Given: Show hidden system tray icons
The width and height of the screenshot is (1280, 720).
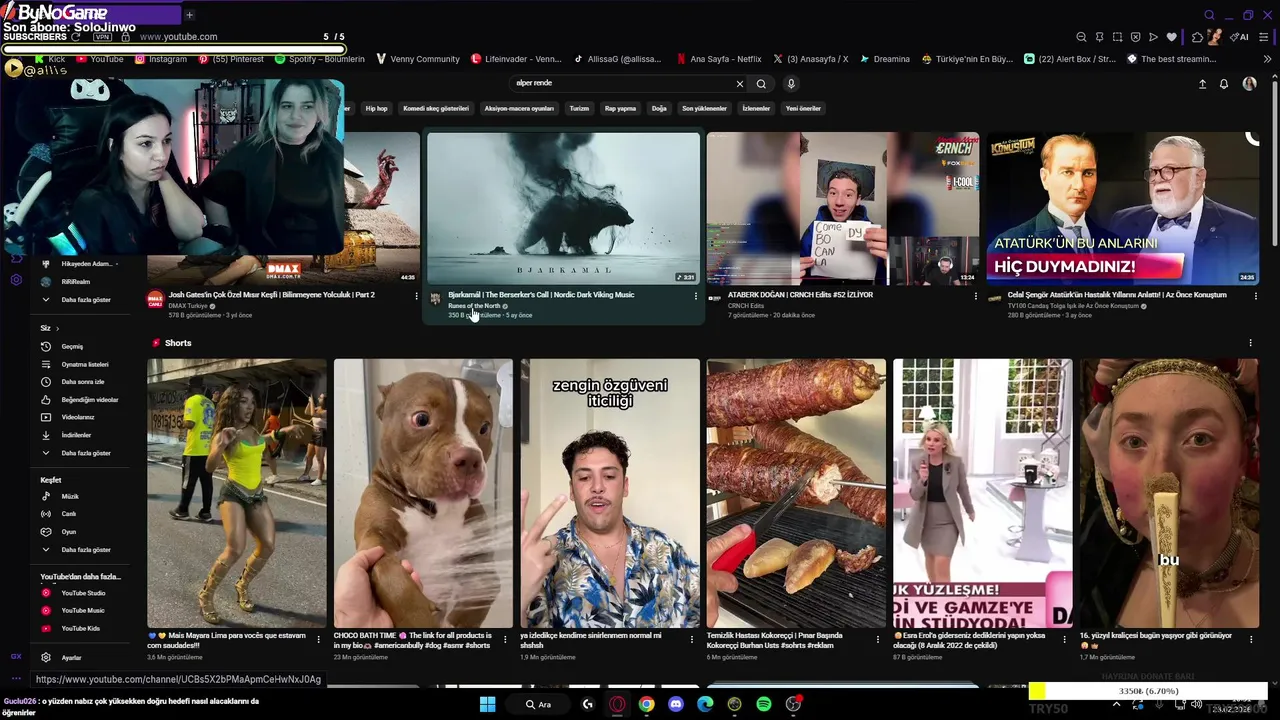Looking at the screenshot, I should pyautogui.click(x=1116, y=704).
